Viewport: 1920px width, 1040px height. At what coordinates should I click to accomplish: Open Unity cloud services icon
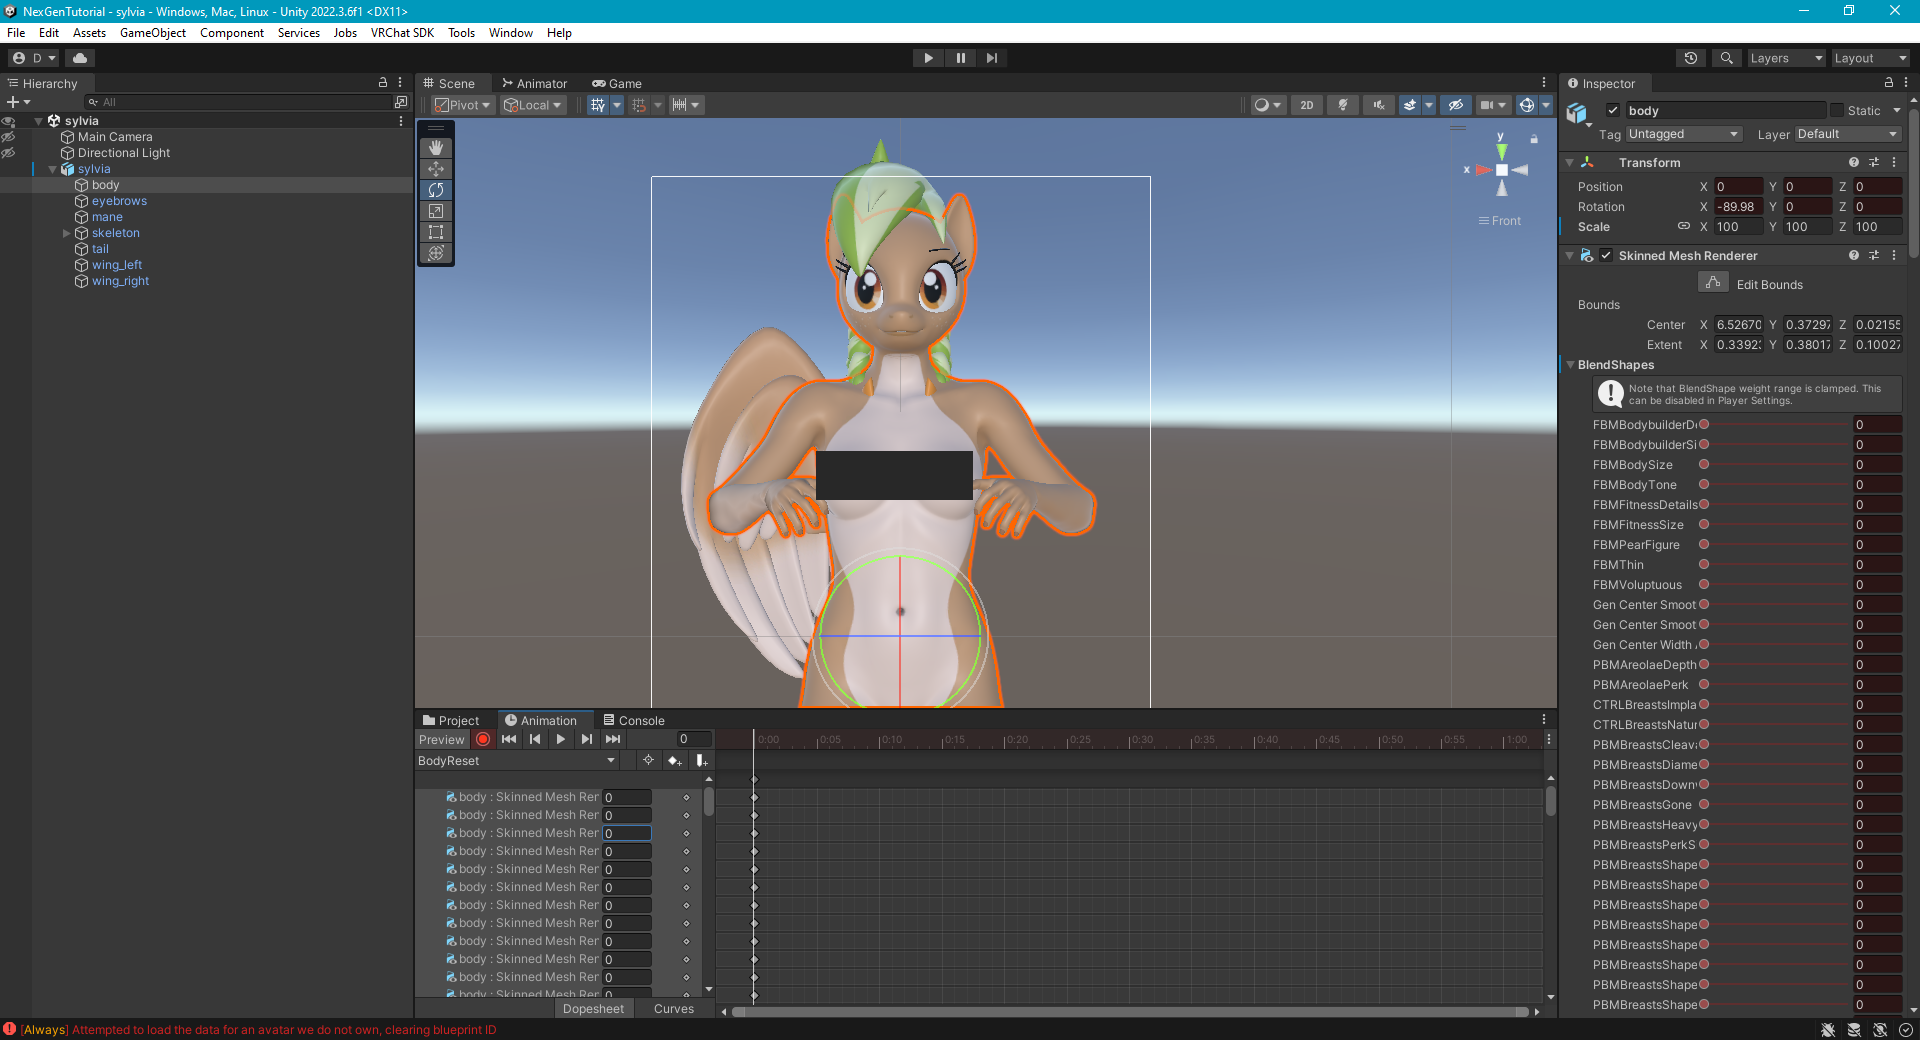[x=80, y=58]
